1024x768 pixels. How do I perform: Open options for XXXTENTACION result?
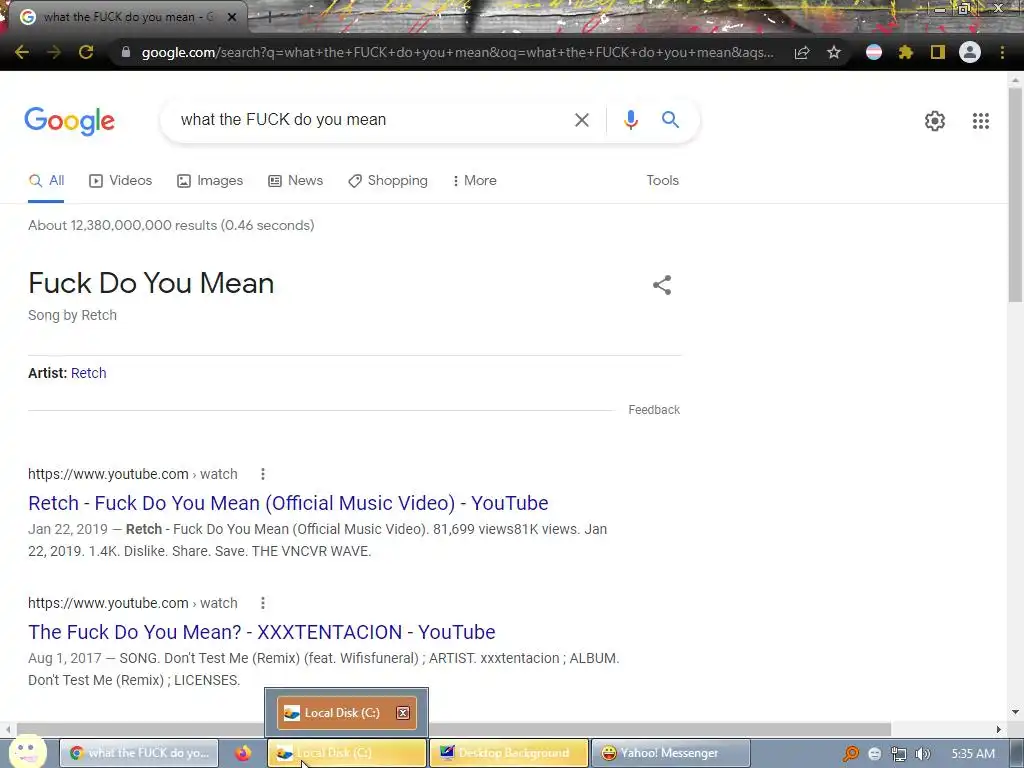263,603
